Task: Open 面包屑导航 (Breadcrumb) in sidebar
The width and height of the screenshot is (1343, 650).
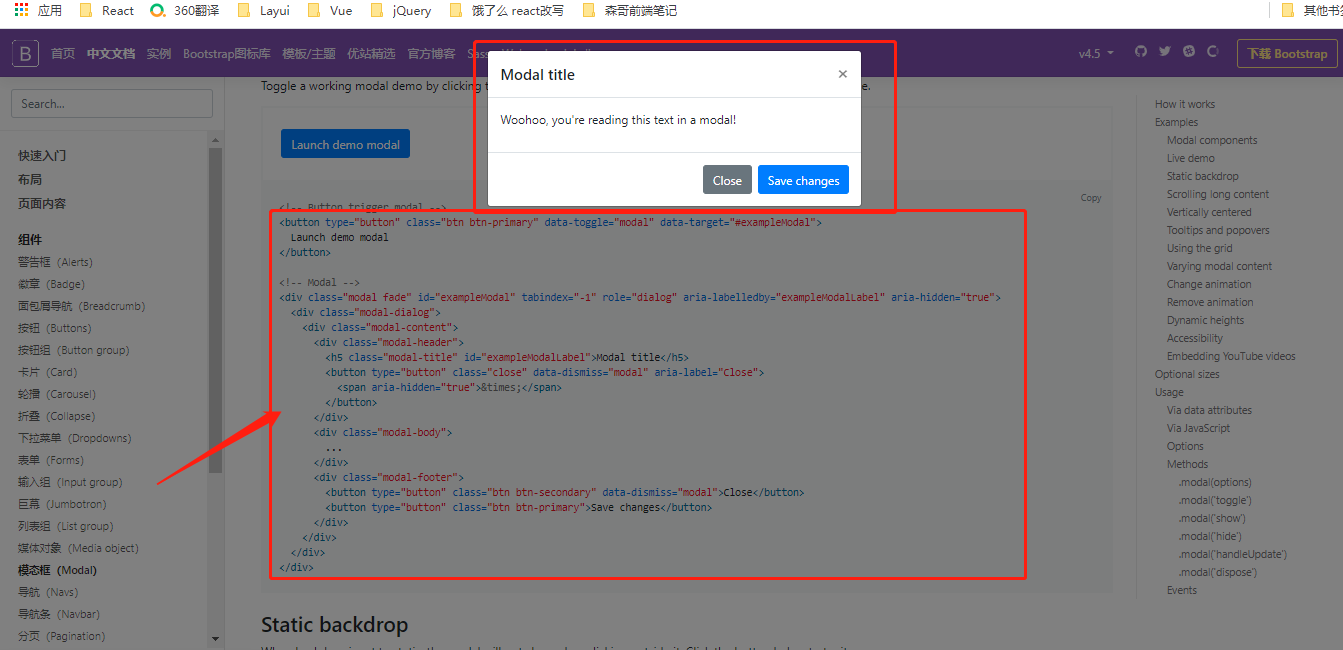Action: 81,306
